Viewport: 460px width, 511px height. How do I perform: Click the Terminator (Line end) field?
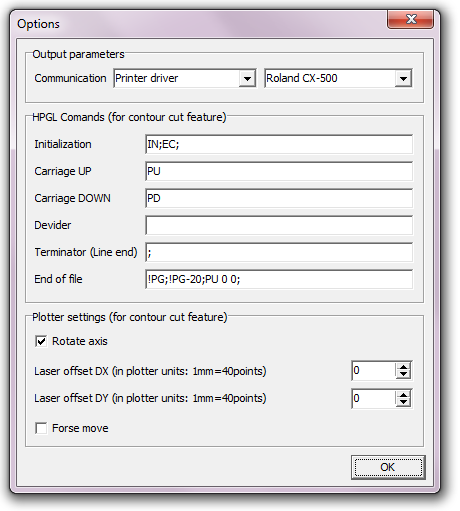click(x=279, y=252)
